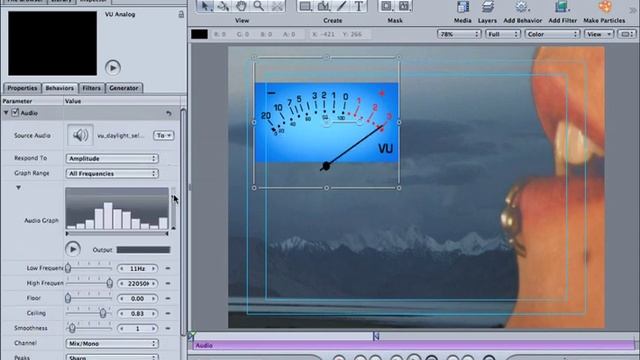Click the Add Filter icon

pos(562,7)
